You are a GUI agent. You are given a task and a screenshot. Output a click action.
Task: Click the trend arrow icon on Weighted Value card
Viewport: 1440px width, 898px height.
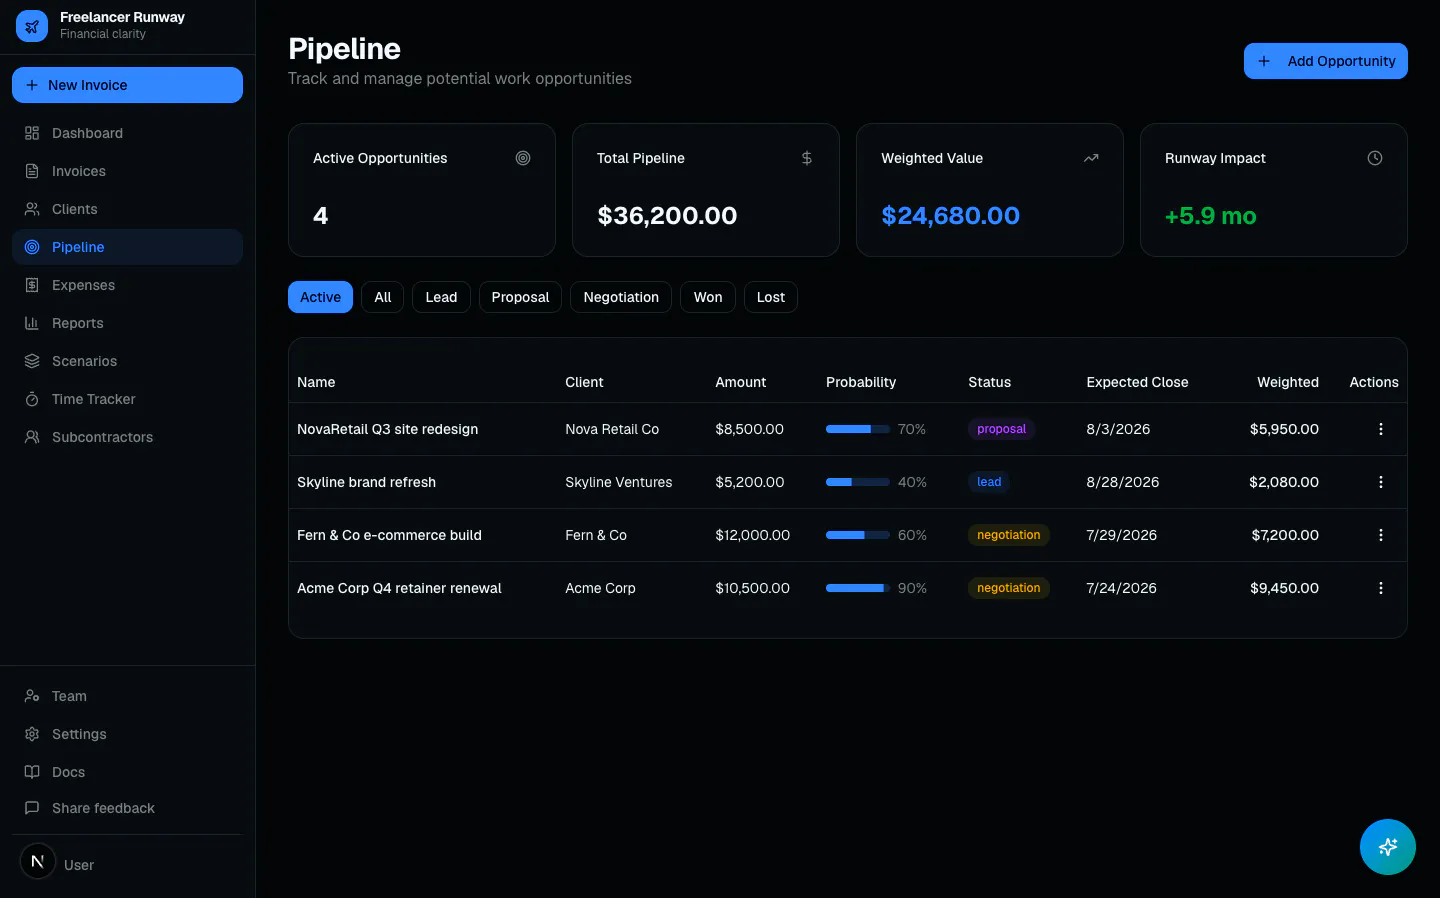1091,158
